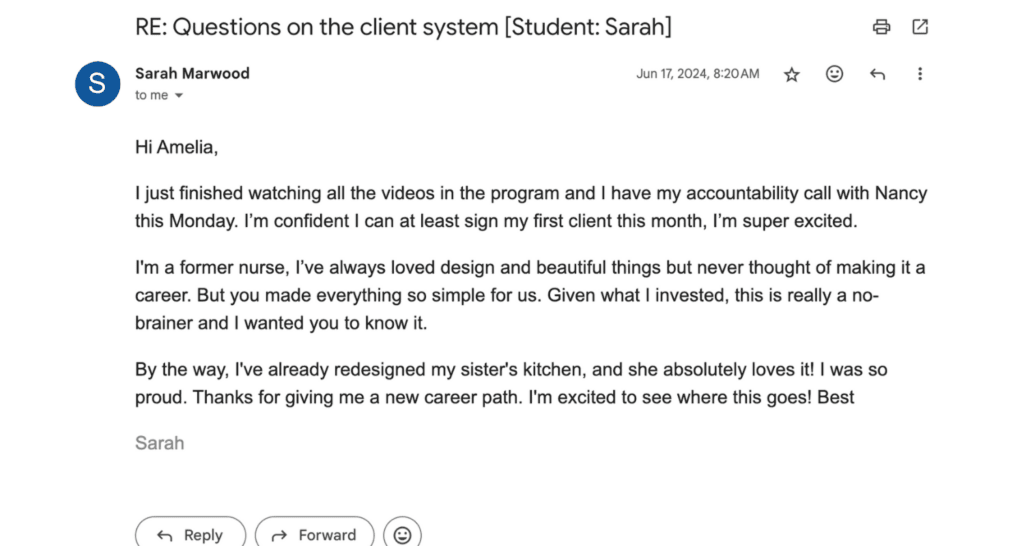
Task: Open the three-dot More options menu
Action: tap(920, 74)
